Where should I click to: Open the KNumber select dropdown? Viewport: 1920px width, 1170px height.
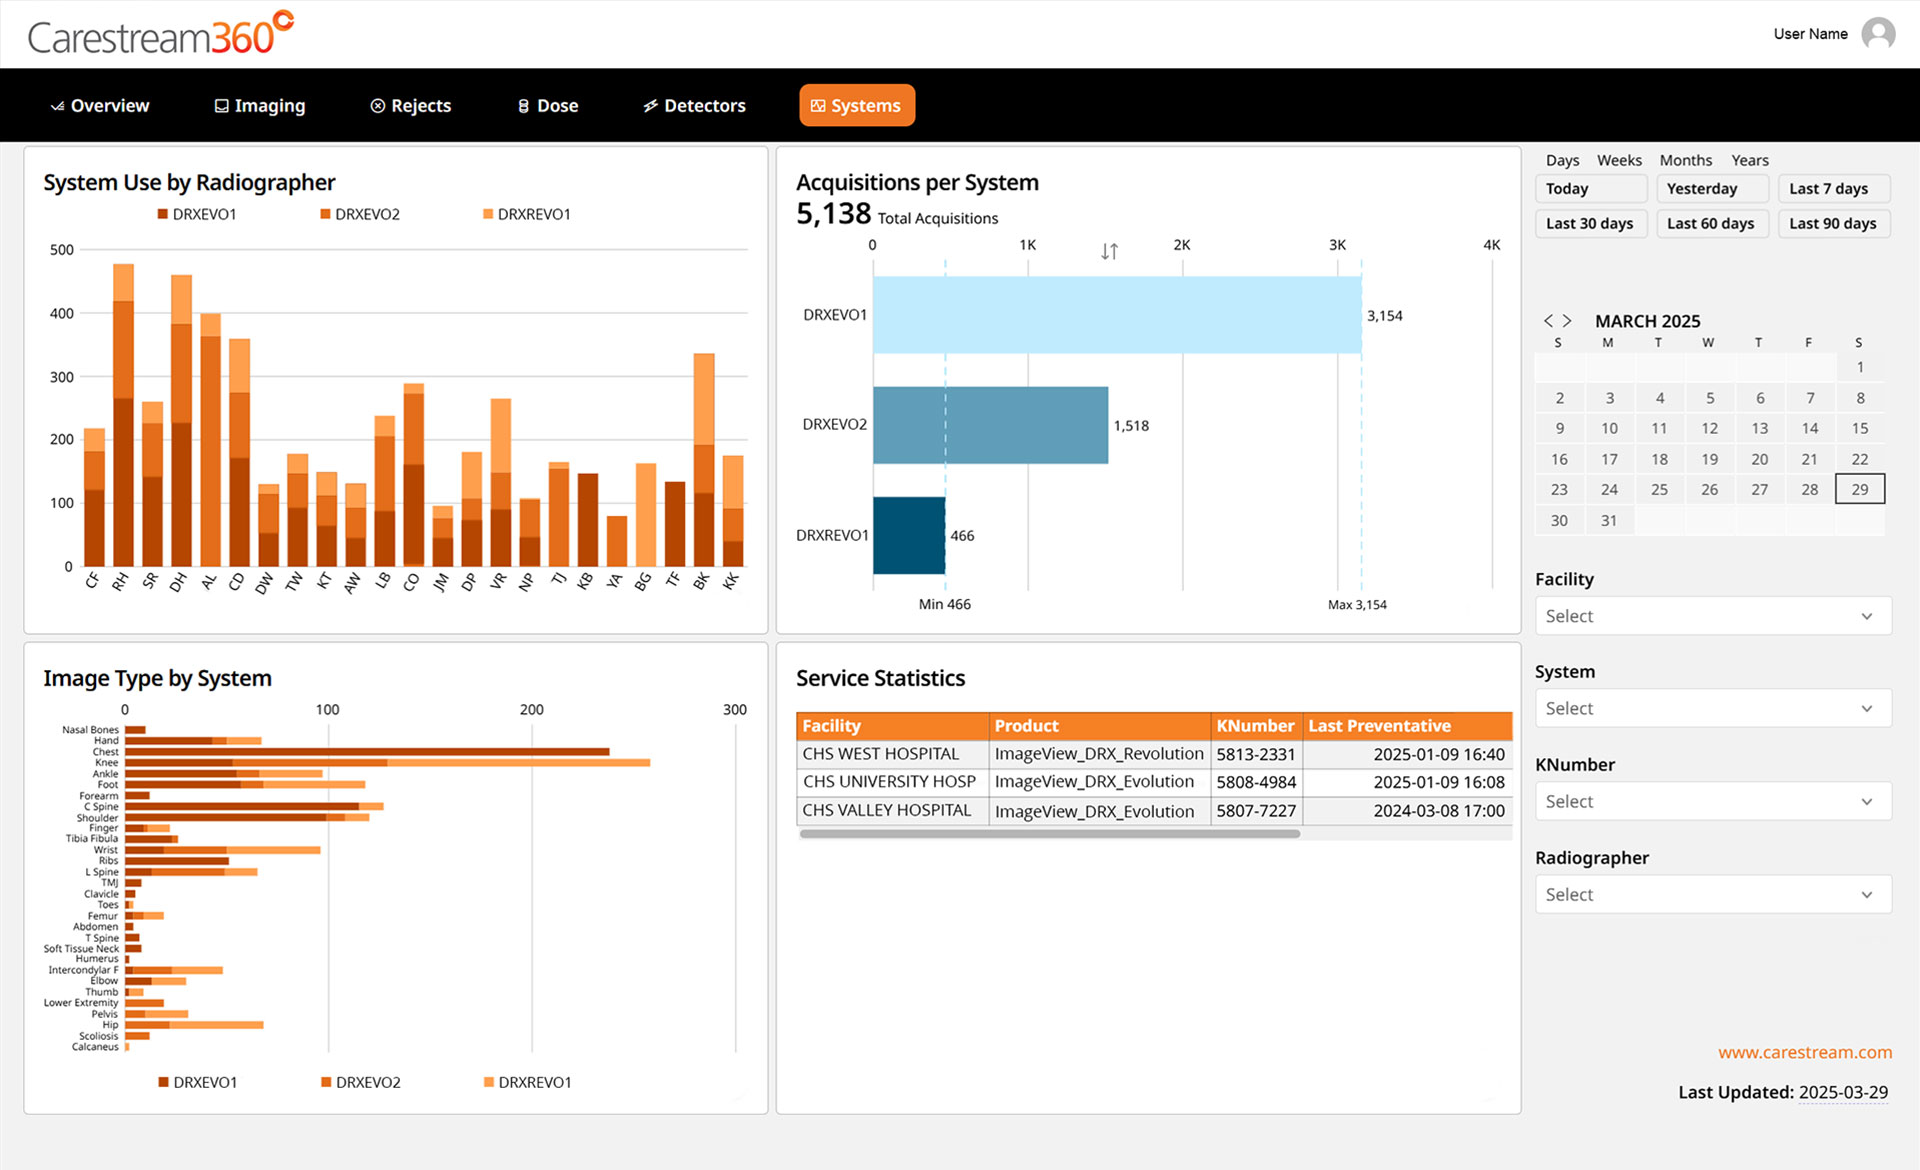1712,801
